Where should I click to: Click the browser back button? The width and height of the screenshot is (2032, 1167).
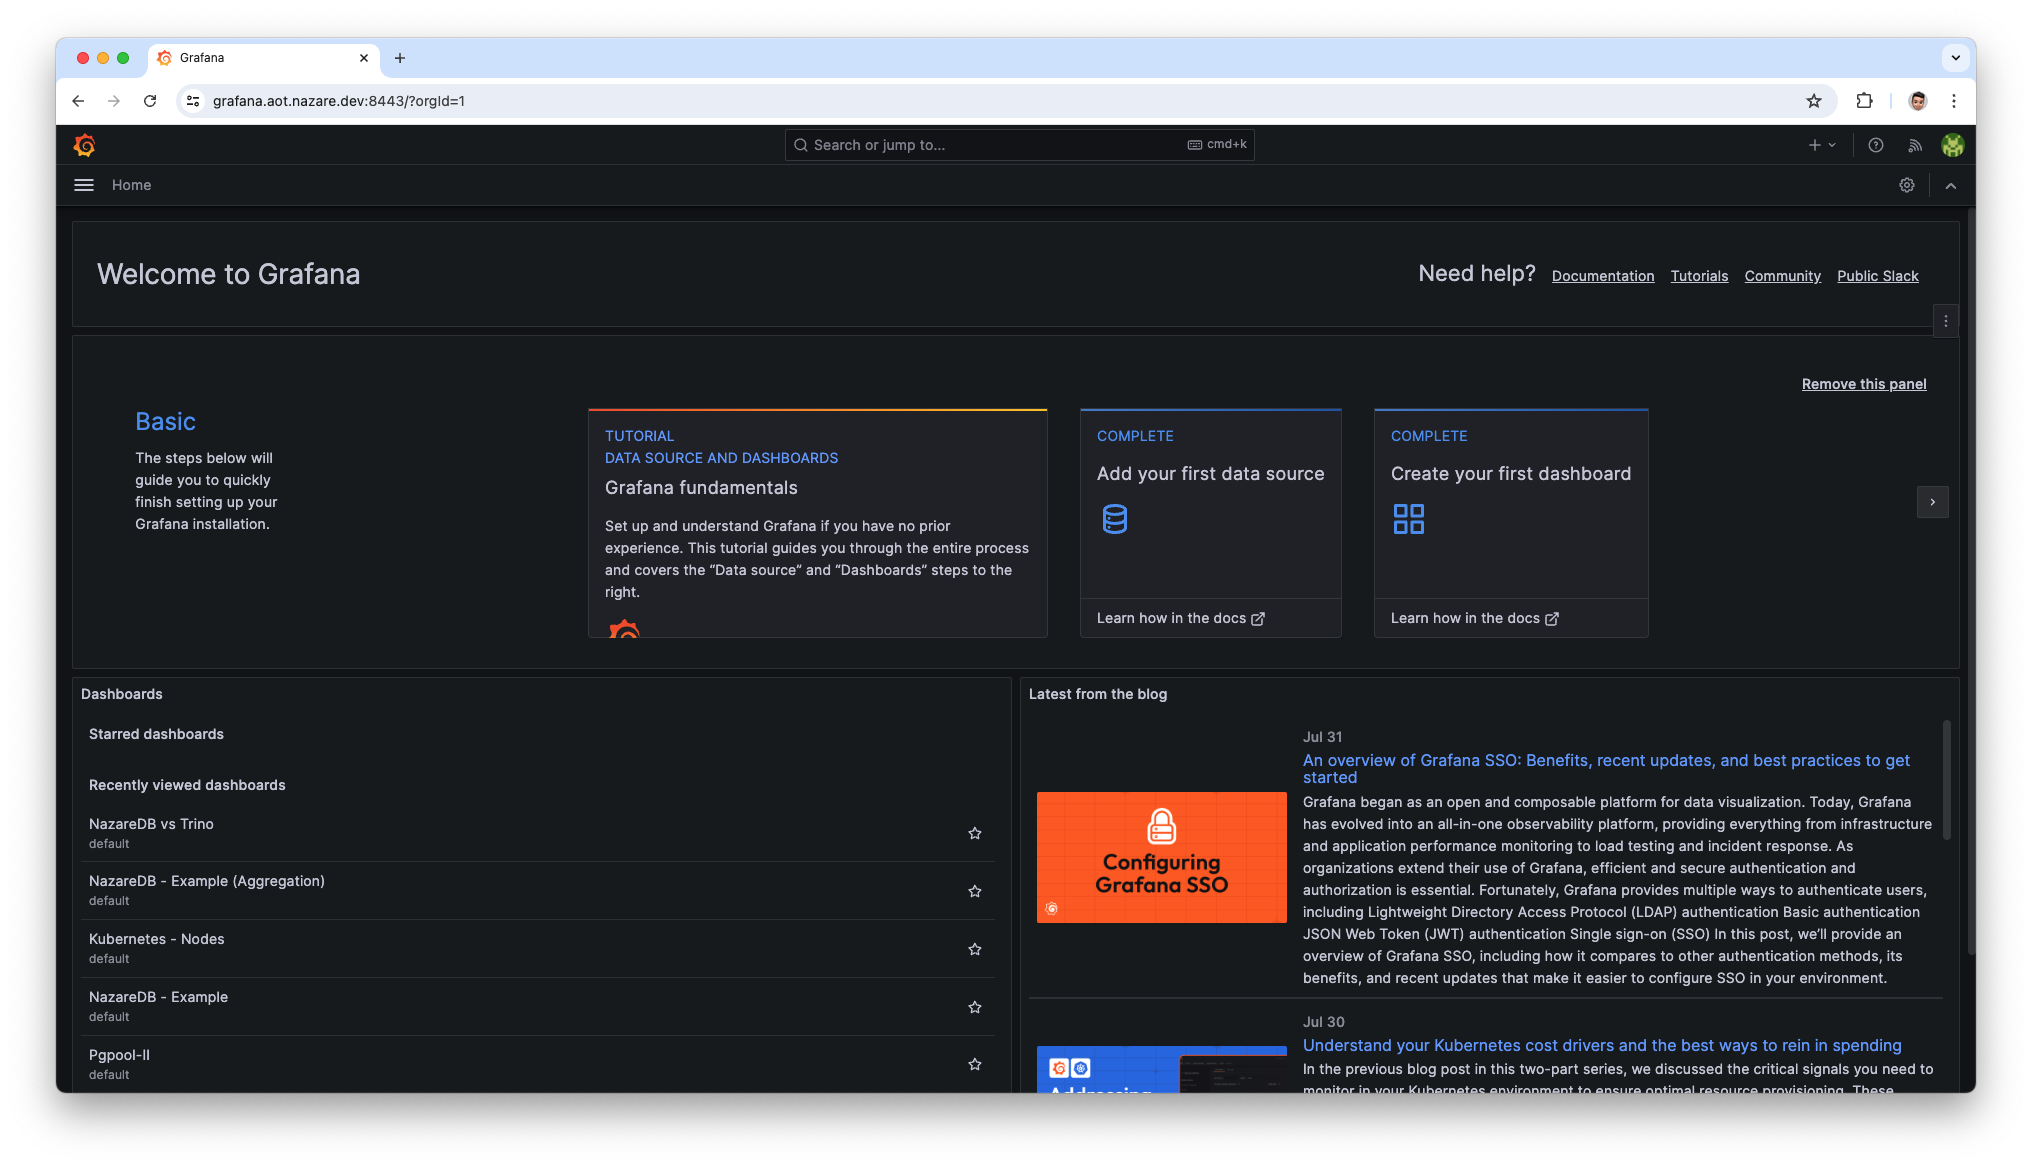[x=78, y=101]
